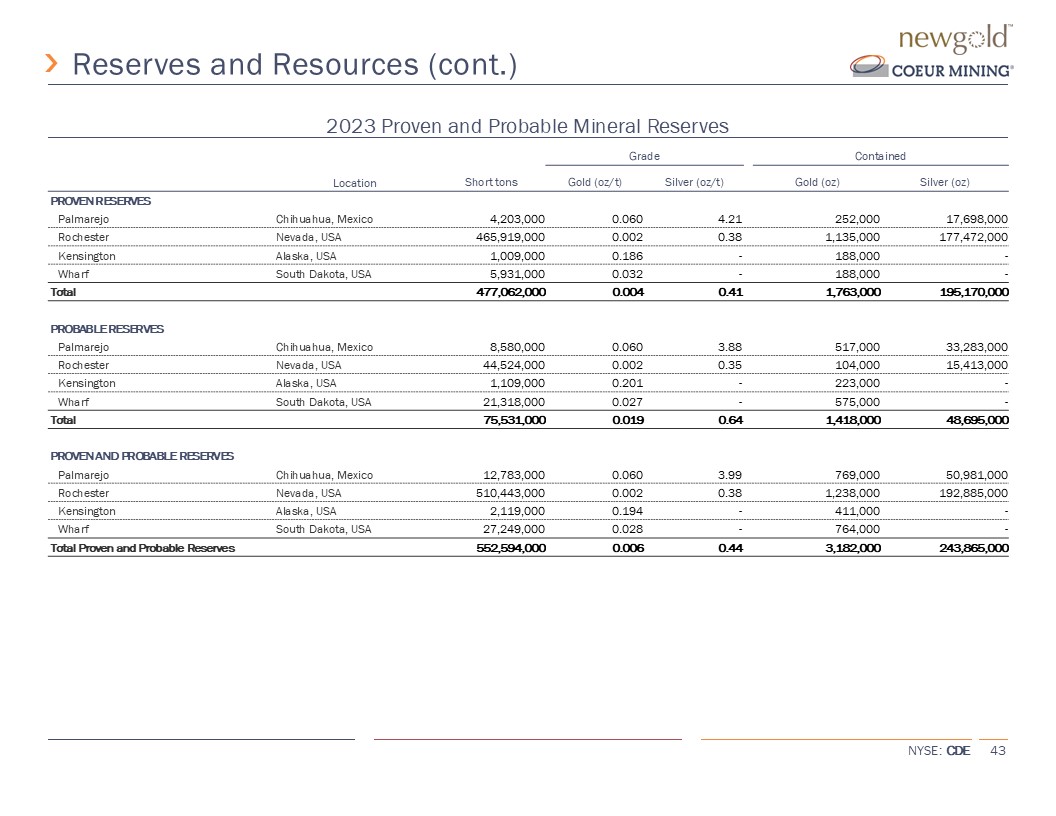Click the 2023 Proven and Probable Mineral Reserves heading
Image resolution: width=1056 pixels, height=816 pixels.
click(527, 126)
